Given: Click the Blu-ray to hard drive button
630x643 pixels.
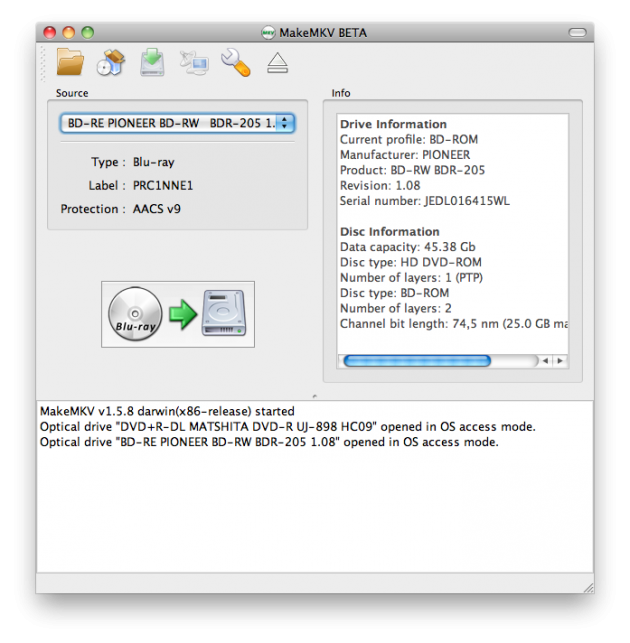Looking at the screenshot, I should pos(178,314).
